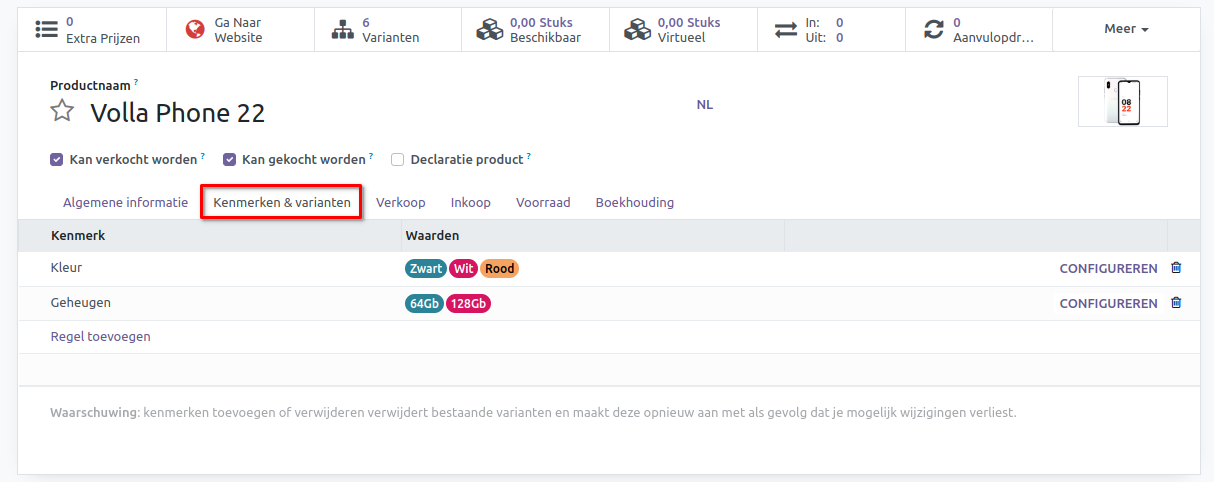Click the Varianten hierarchy icon
1214x482 pixels.
(343, 30)
